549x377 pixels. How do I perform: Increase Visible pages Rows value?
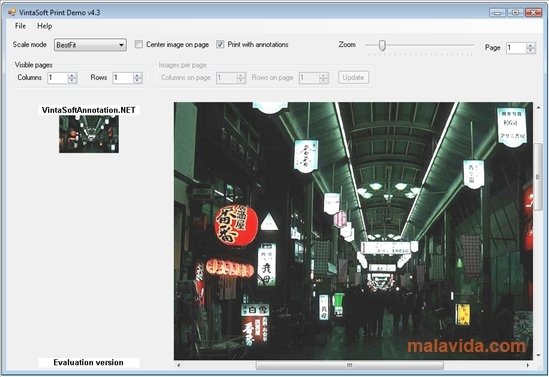click(x=138, y=75)
